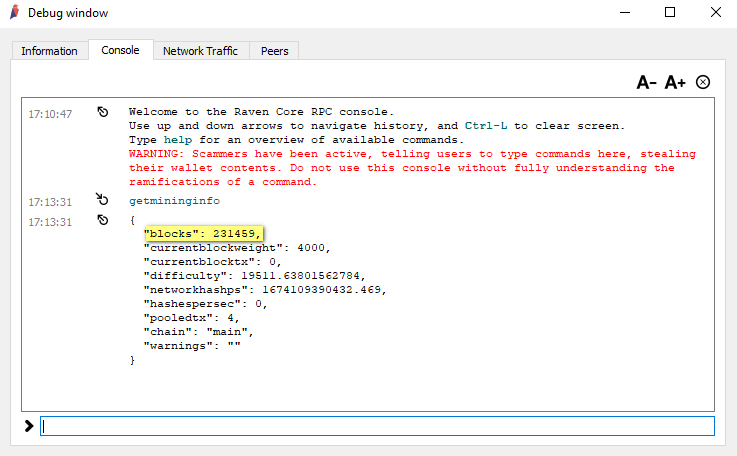Click the reply icon beside the JSON opening brace
Image resolution: width=737 pixels, height=456 pixels.
pyautogui.click(x=102, y=219)
